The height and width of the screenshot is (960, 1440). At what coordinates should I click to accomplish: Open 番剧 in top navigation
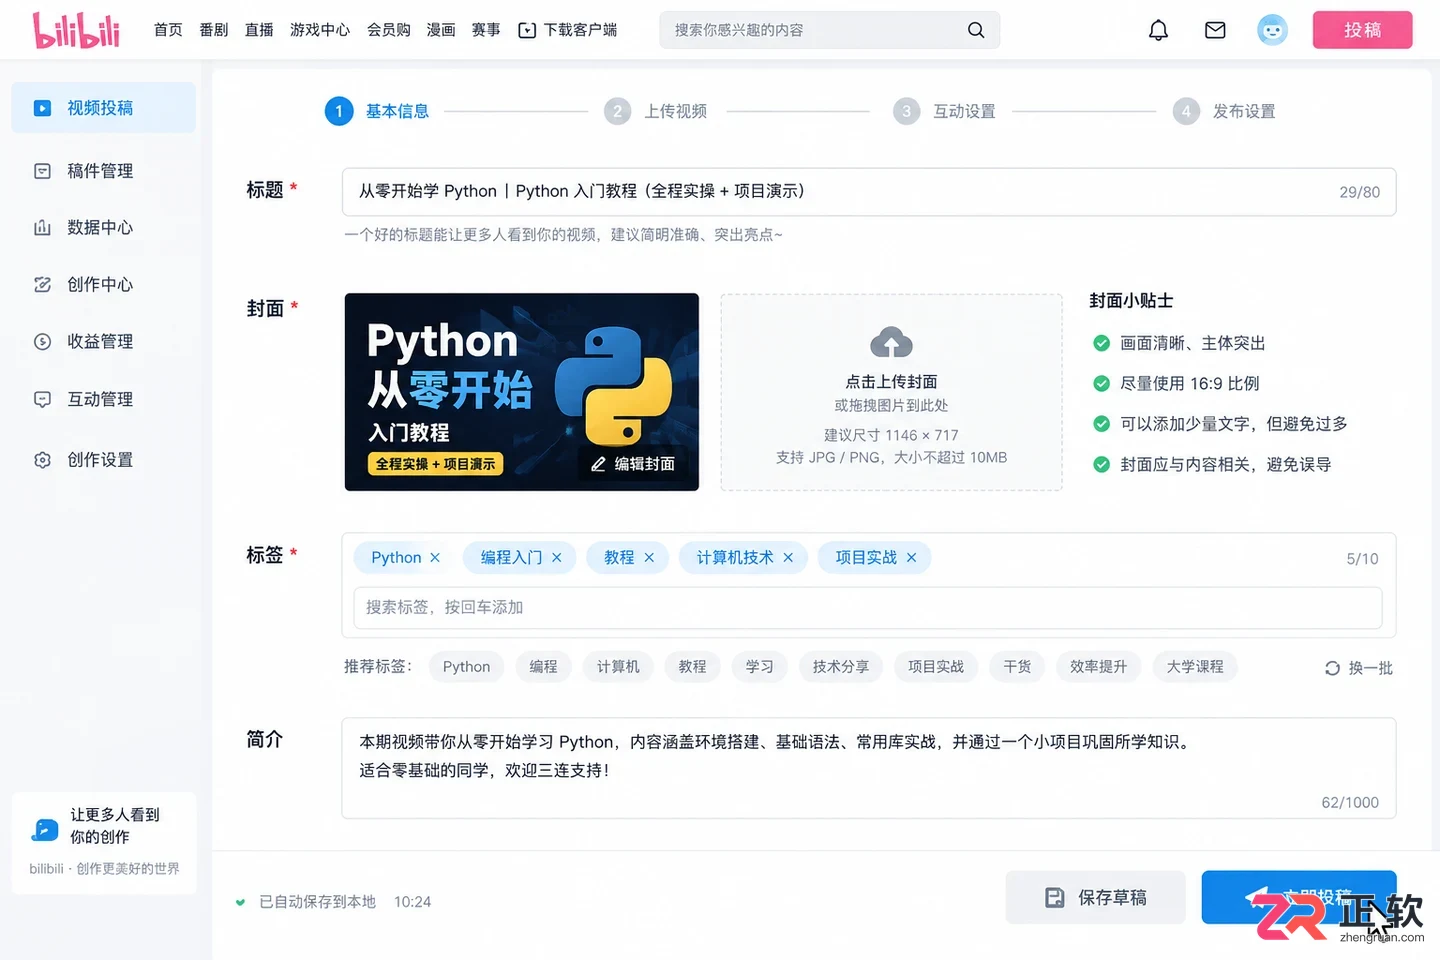click(x=214, y=30)
